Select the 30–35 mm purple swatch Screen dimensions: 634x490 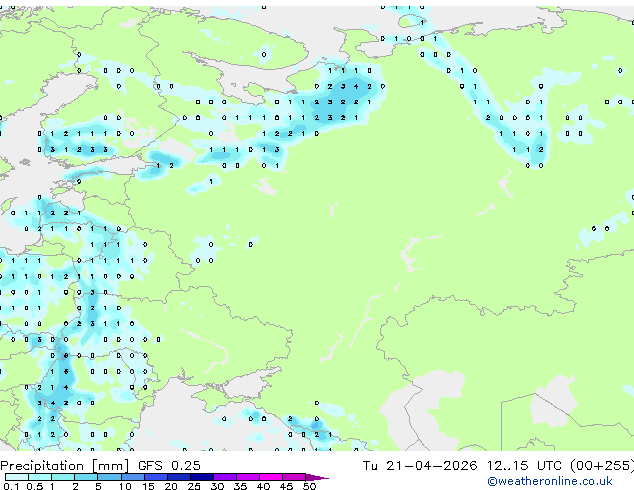click(x=225, y=477)
